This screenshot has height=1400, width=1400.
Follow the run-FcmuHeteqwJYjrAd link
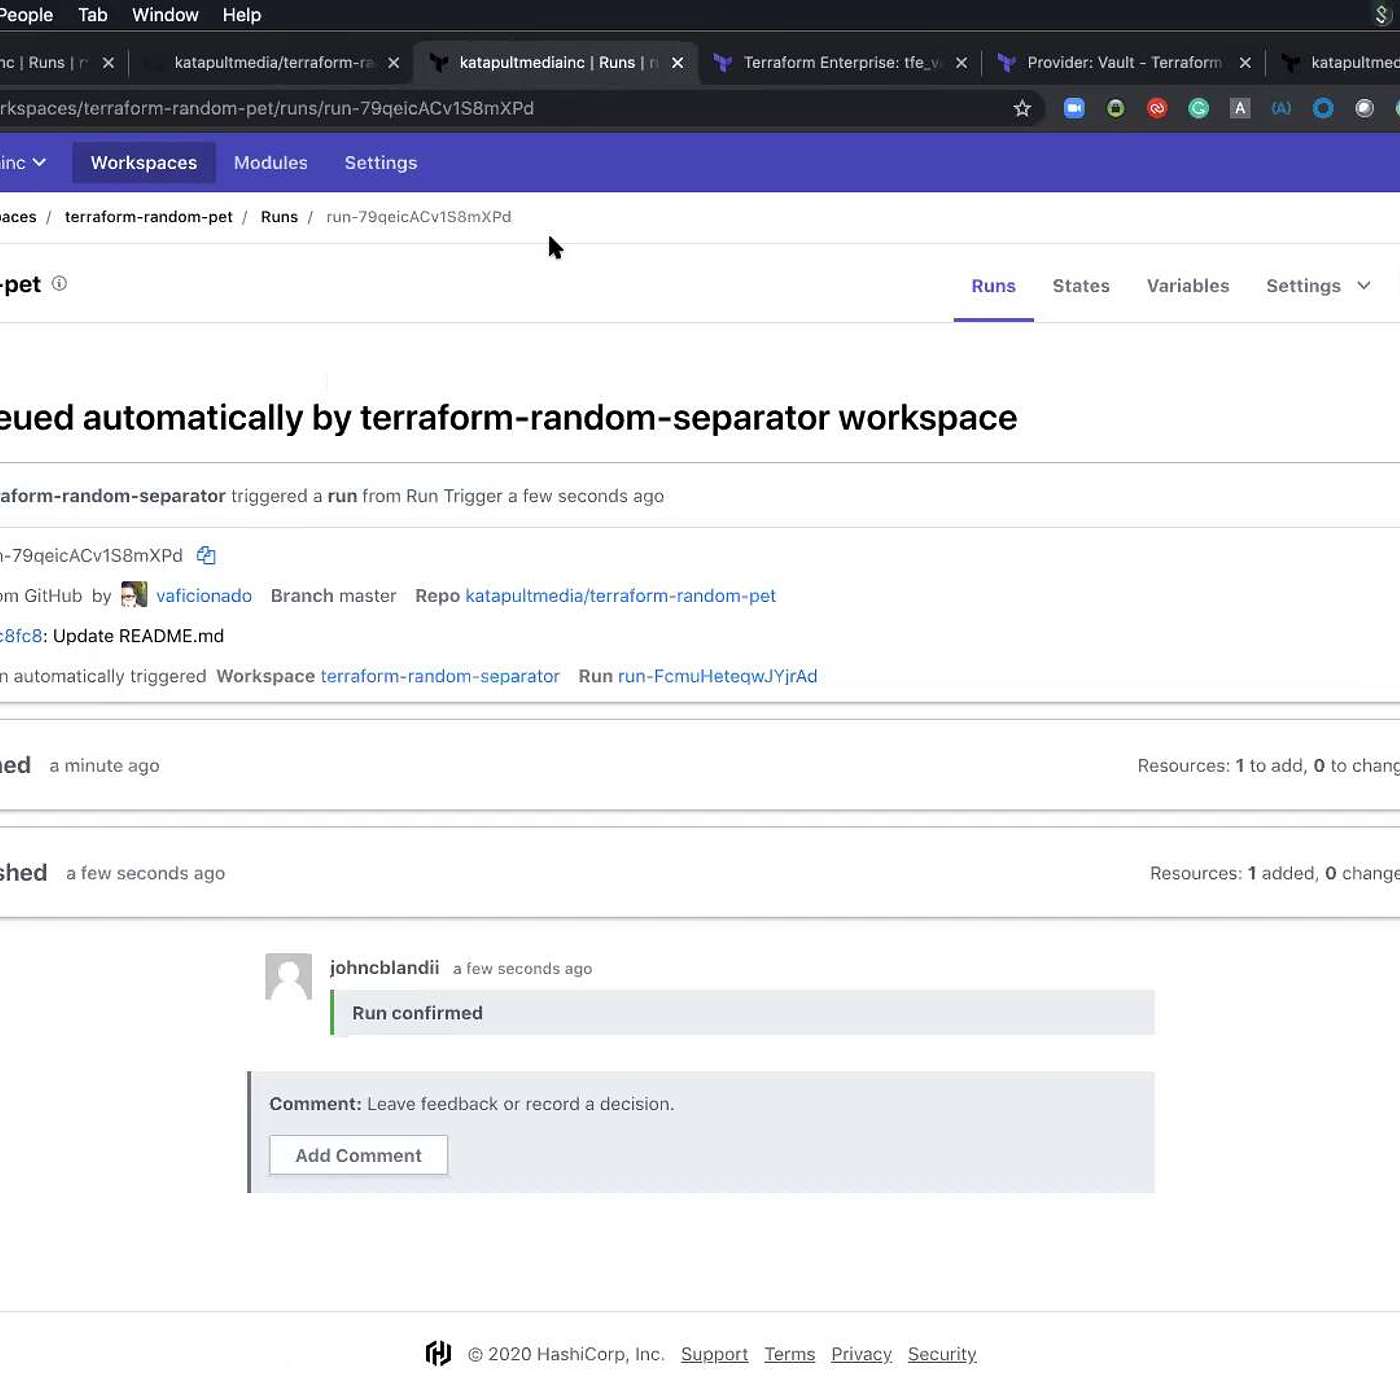[717, 676]
